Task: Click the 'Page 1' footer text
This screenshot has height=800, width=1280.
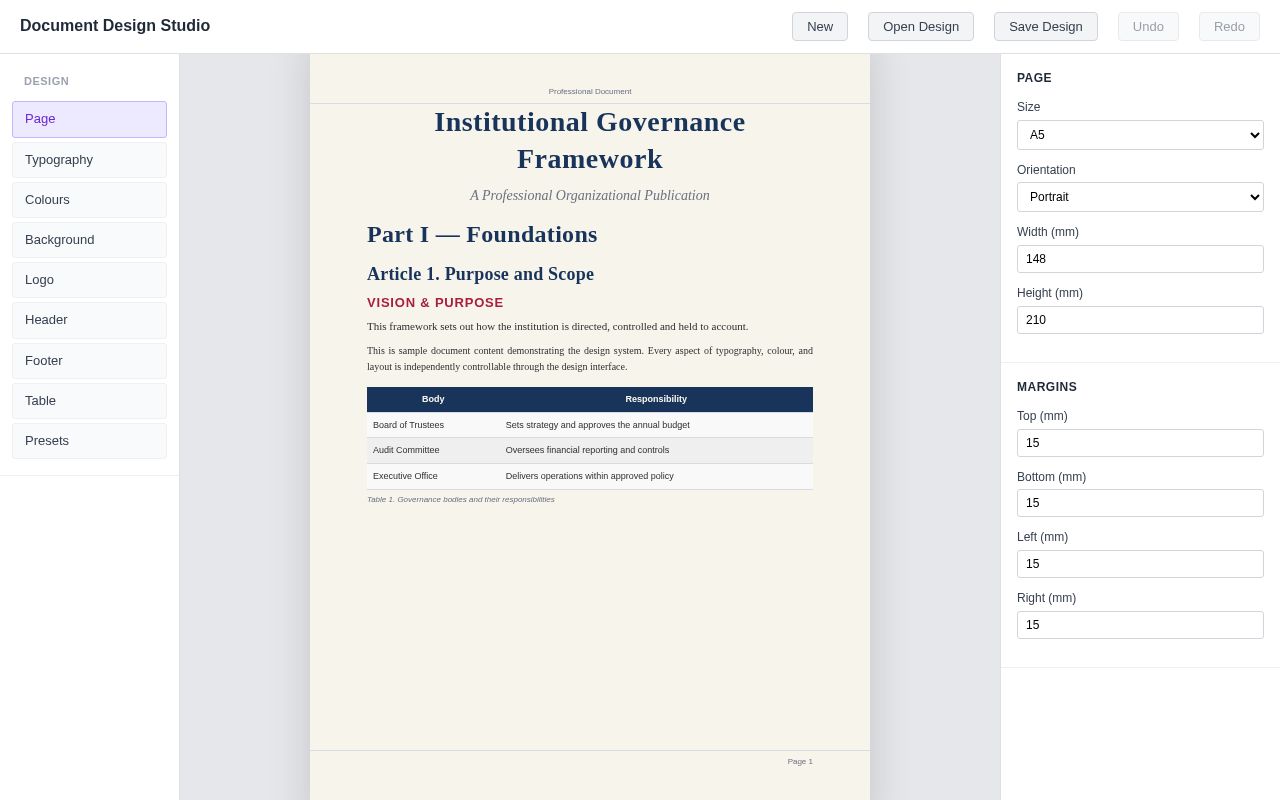Action: tap(800, 762)
